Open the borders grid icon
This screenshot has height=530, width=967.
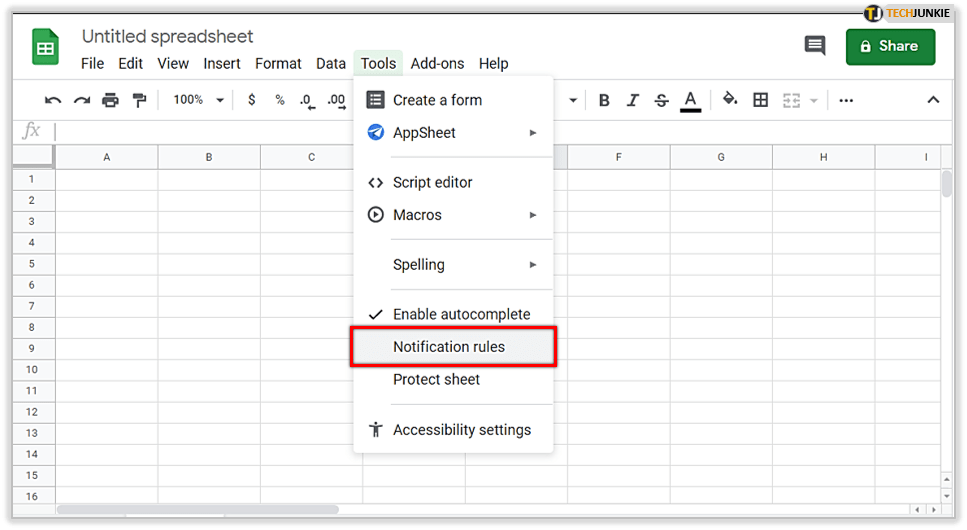(x=761, y=100)
